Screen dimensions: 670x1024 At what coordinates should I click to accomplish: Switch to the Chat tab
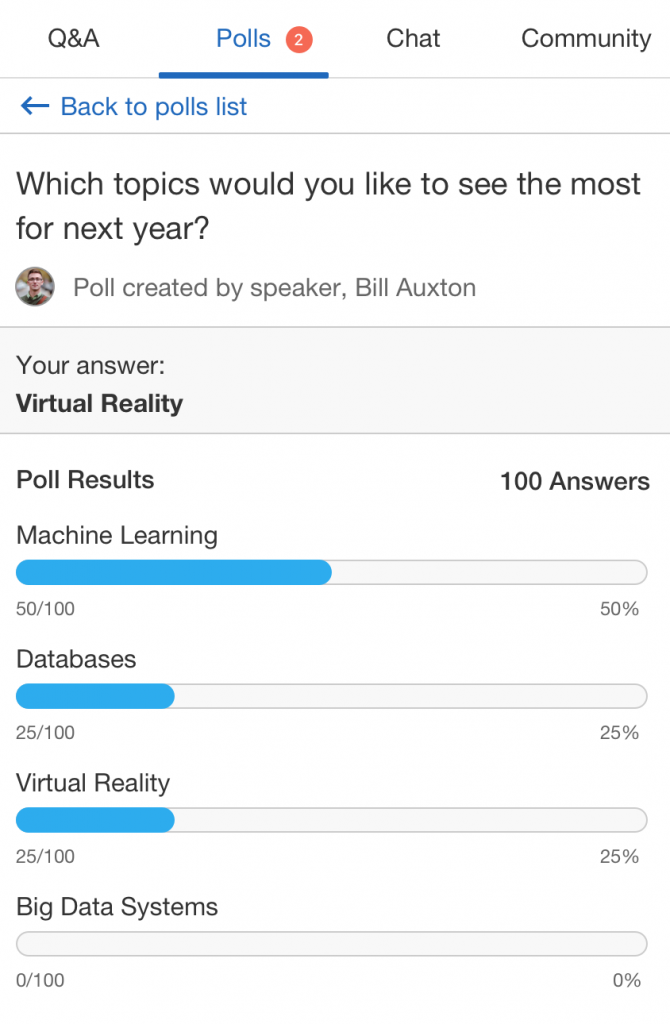click(412, 38)
